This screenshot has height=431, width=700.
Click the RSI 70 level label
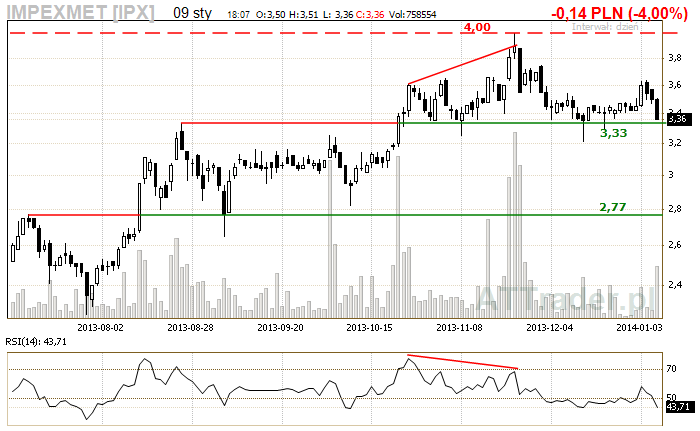(671, 369)
